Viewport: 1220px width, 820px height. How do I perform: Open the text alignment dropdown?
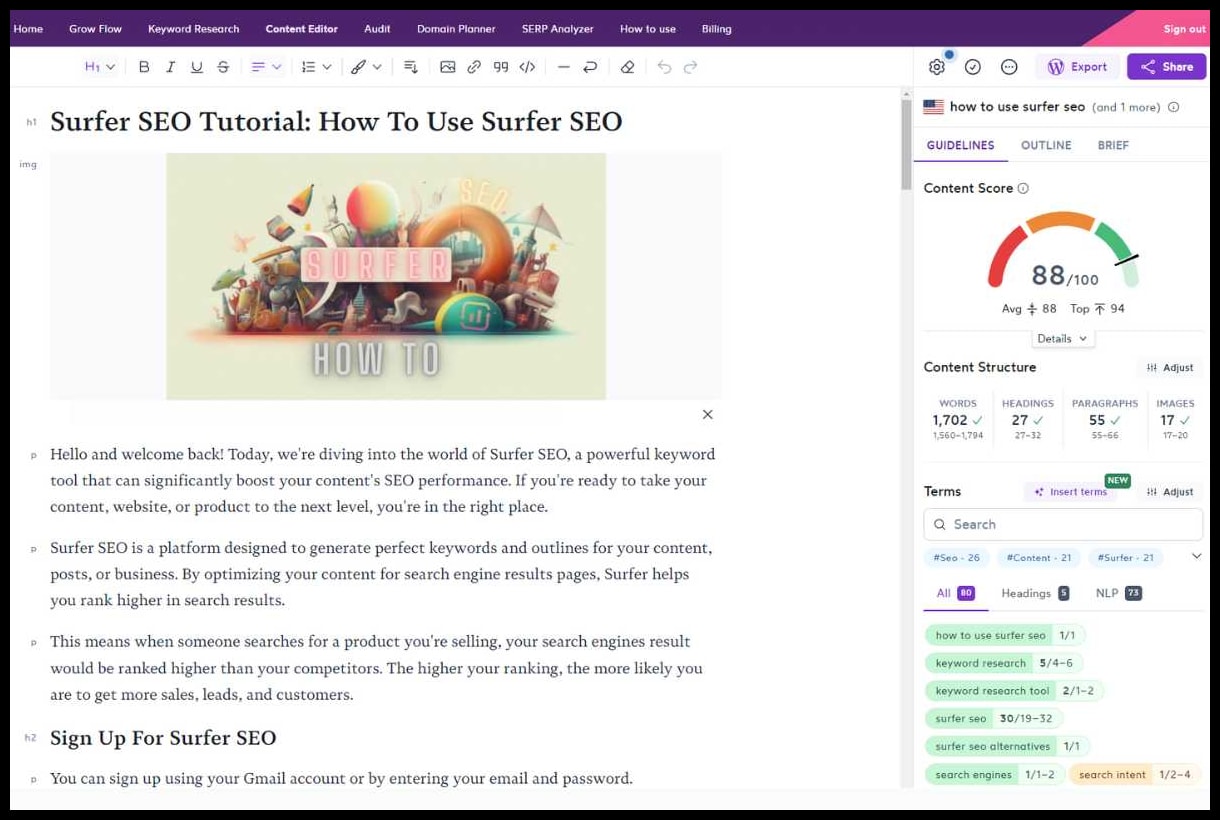tap(266, 67)
